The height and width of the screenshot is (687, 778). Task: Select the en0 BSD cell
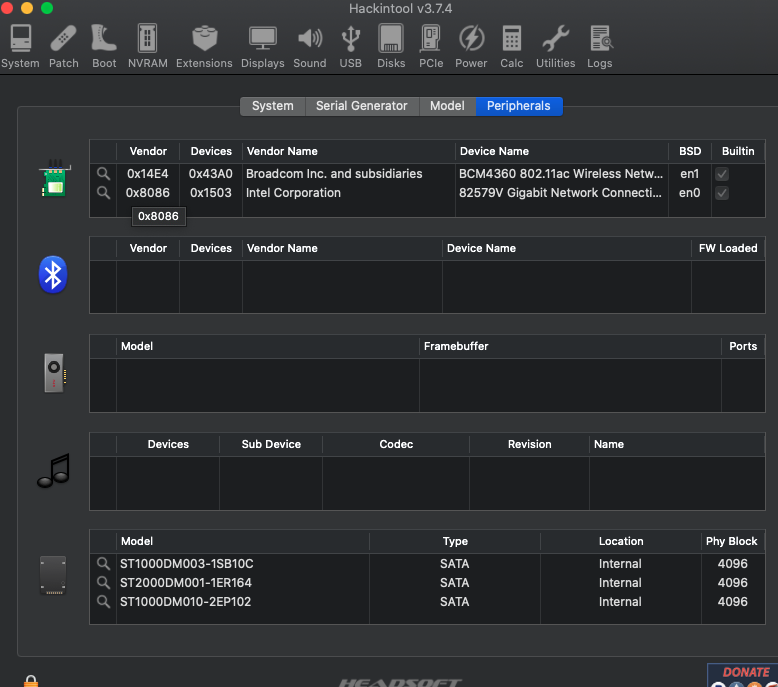689,192
